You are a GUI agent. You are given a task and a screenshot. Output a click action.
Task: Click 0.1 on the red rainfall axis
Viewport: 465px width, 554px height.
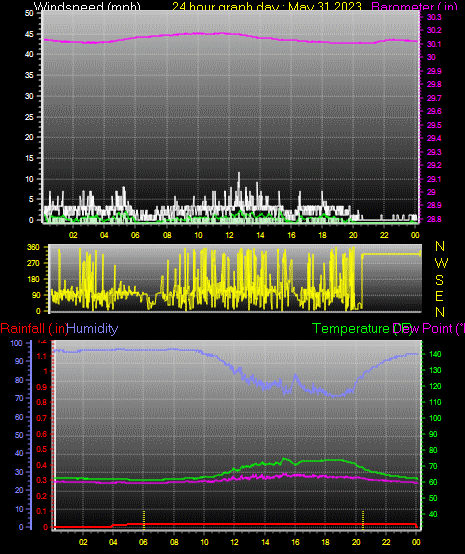[x=42, y=511]
